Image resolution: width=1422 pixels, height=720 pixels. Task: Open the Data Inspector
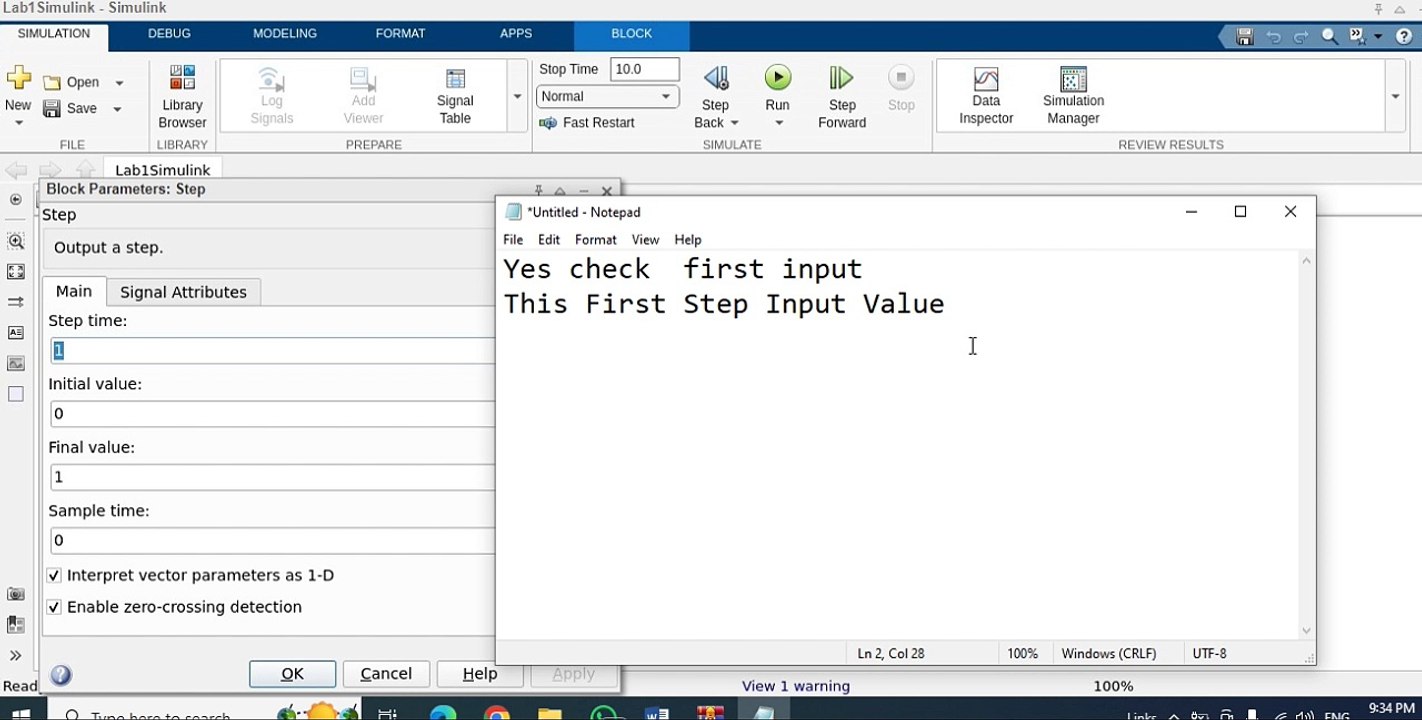click(x=986, y=97)
